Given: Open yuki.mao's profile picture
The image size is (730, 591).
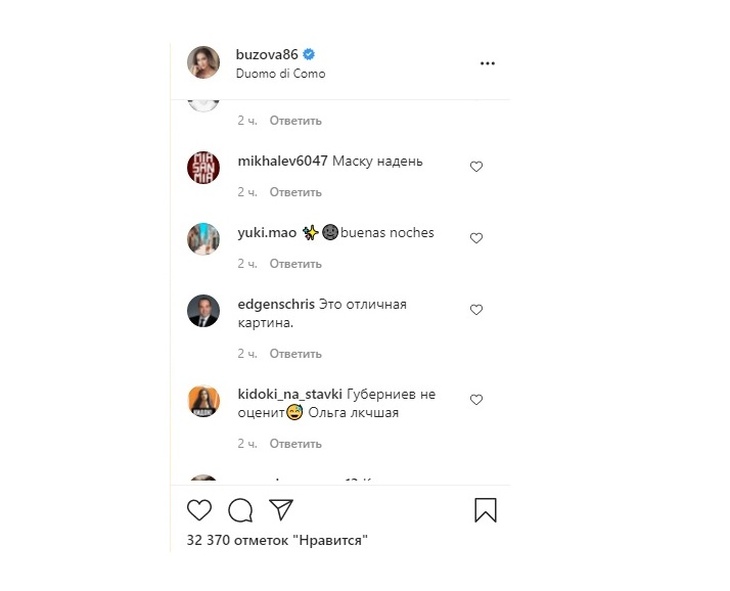Looking at the screenshot, I should click(204, 239).
